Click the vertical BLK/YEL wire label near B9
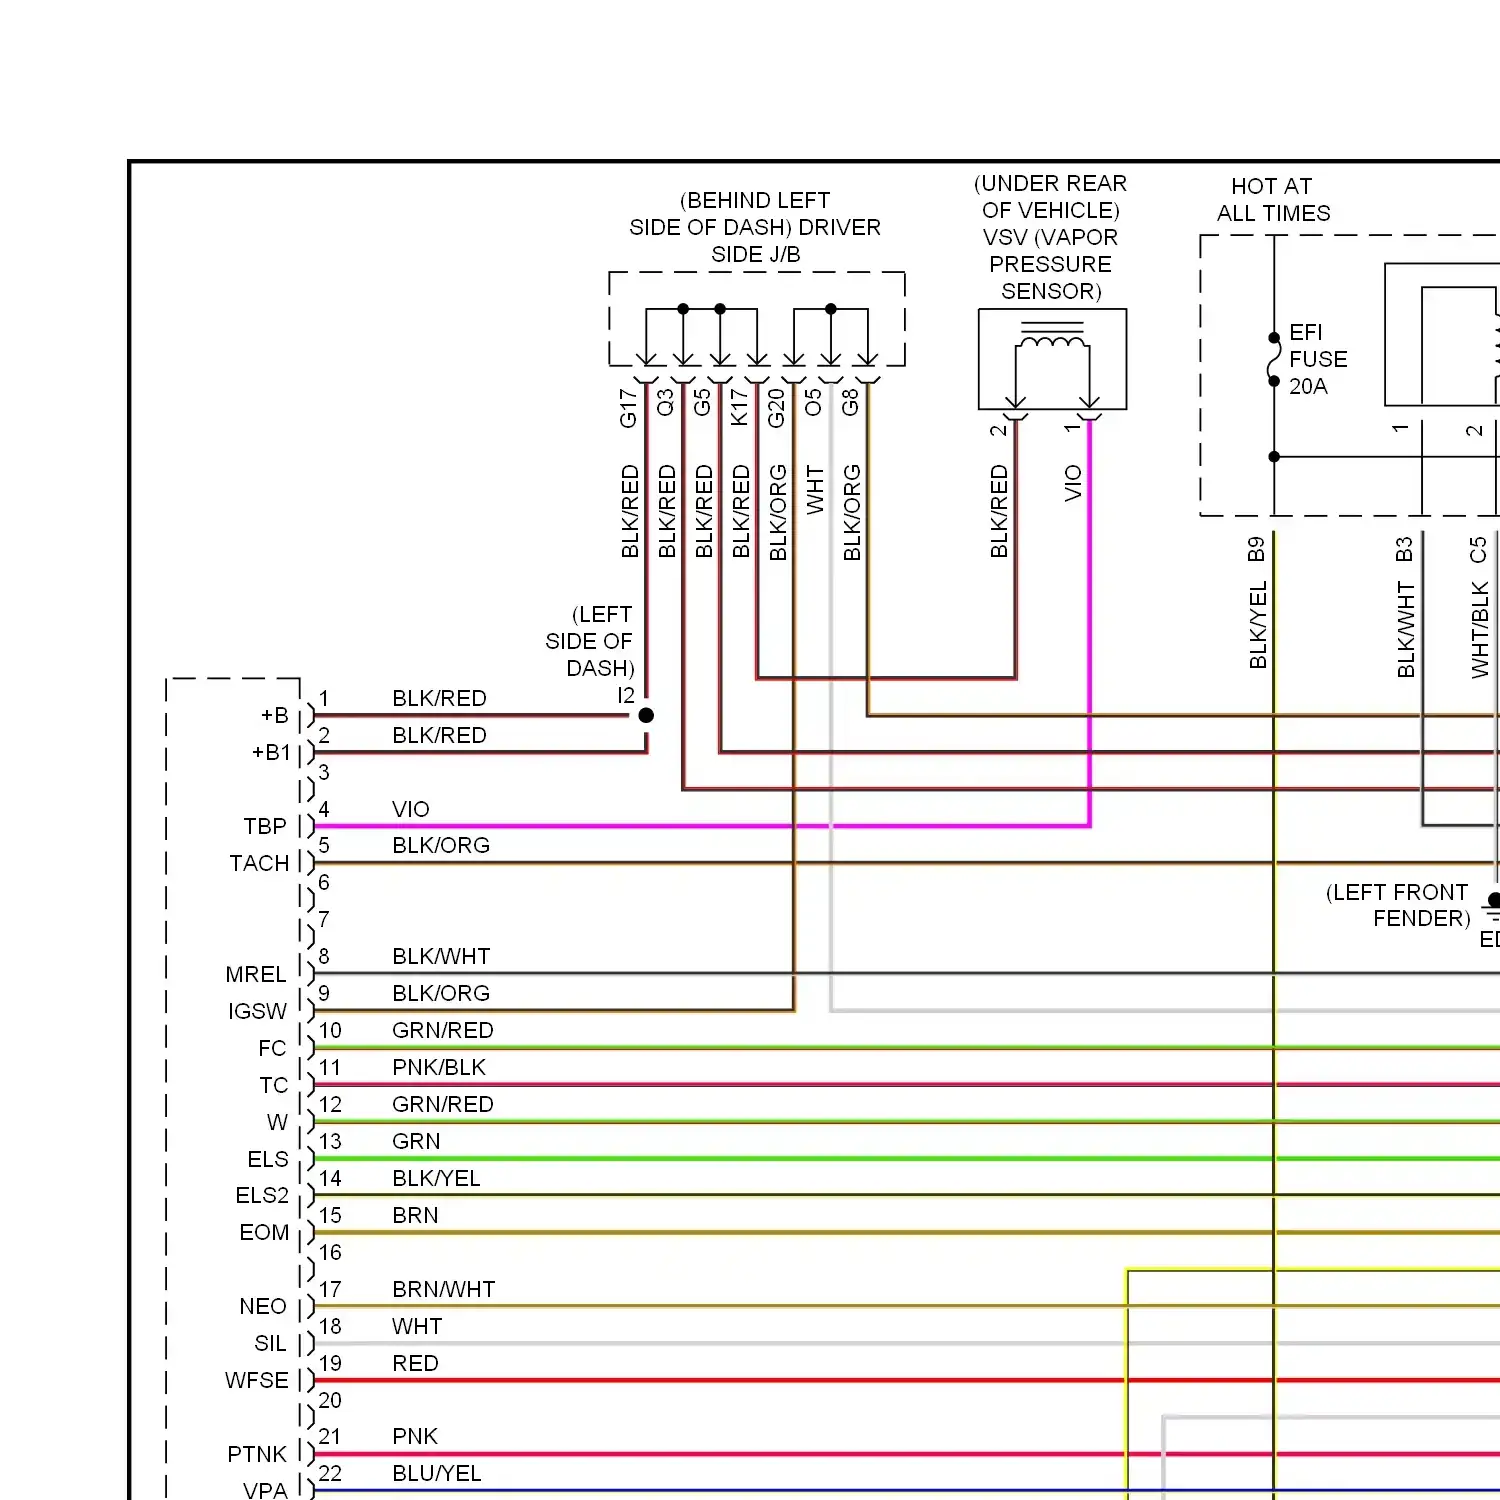This screenshot has height=1500, width=1500. pyautogui.click(x=1258, y=625)
